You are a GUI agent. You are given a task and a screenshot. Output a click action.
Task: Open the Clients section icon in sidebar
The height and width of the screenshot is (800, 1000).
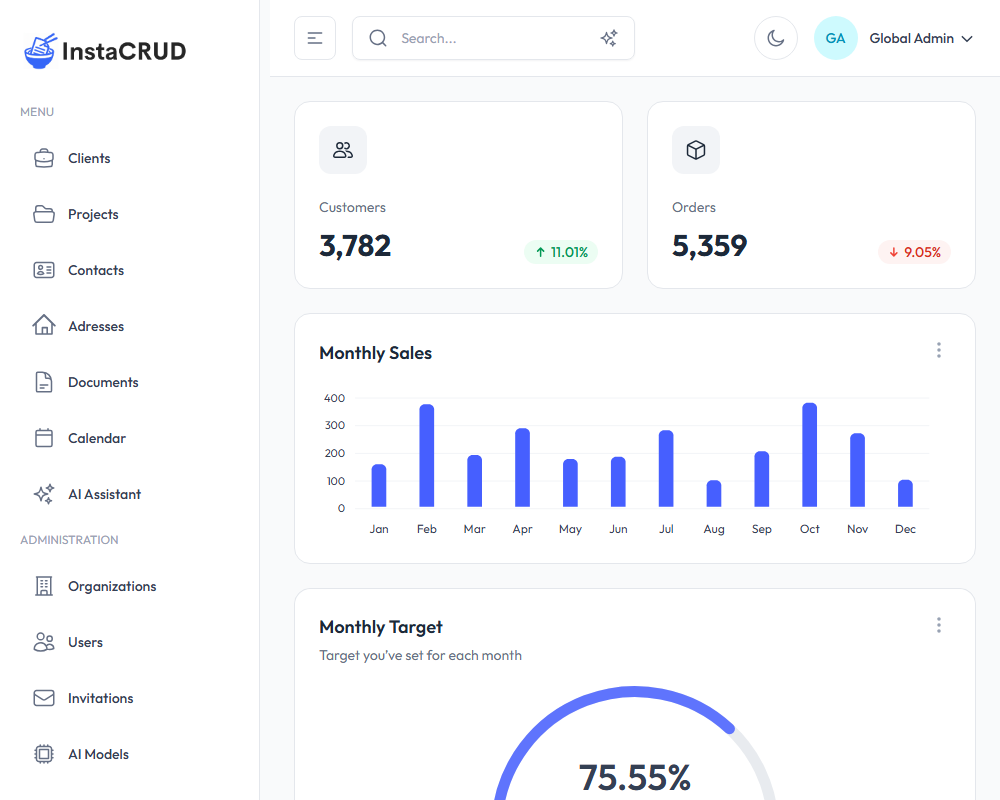click(44, 158)
